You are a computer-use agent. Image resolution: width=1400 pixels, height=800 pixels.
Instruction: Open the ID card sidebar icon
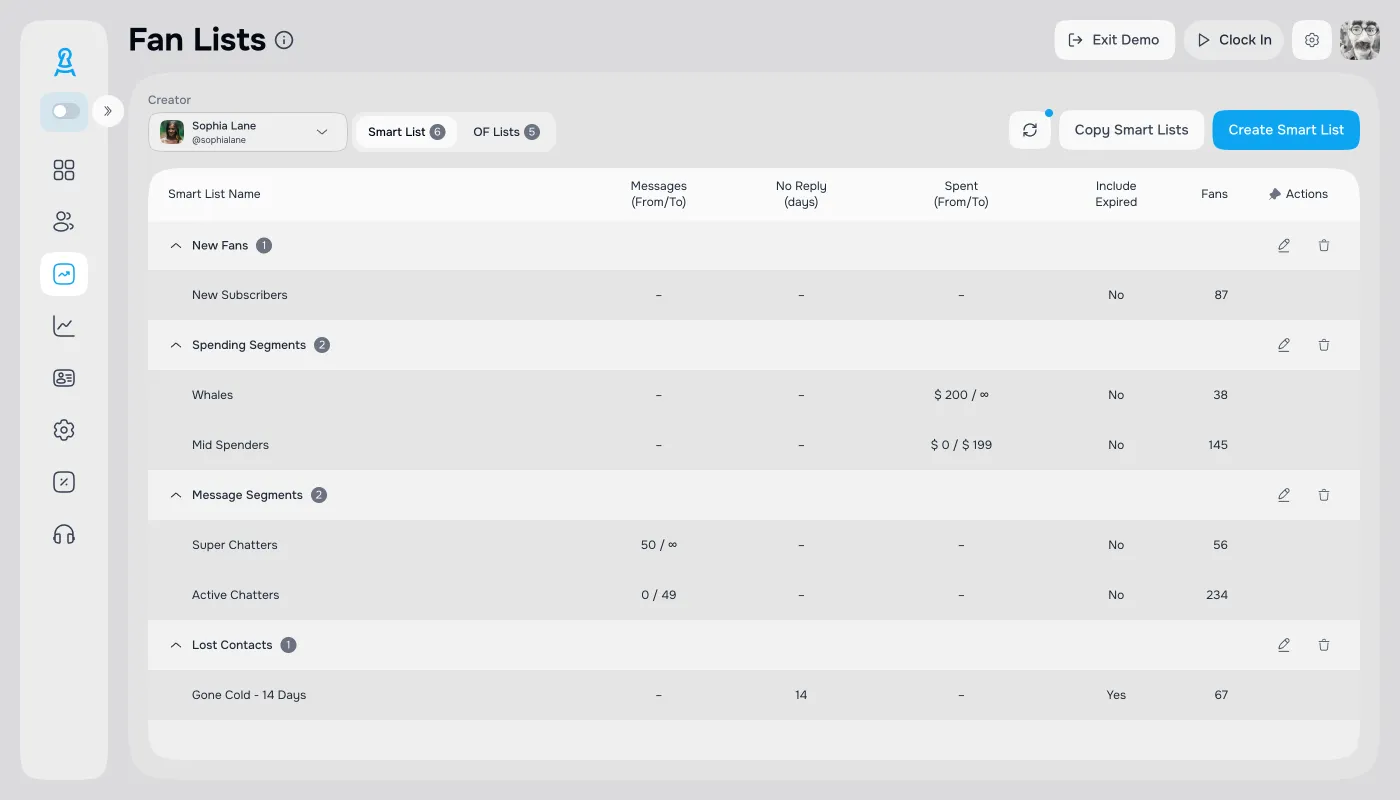coord(64,378)
